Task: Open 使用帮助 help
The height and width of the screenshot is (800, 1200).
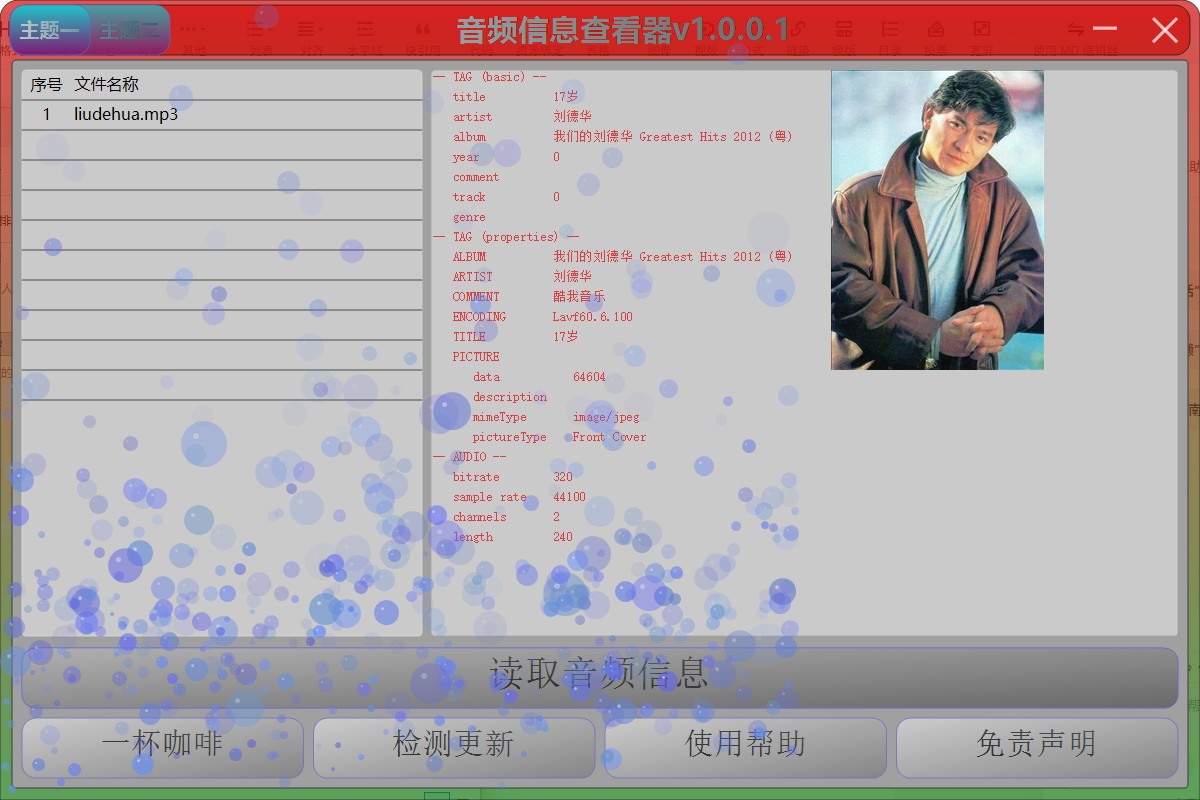Action: click(745, 746)
